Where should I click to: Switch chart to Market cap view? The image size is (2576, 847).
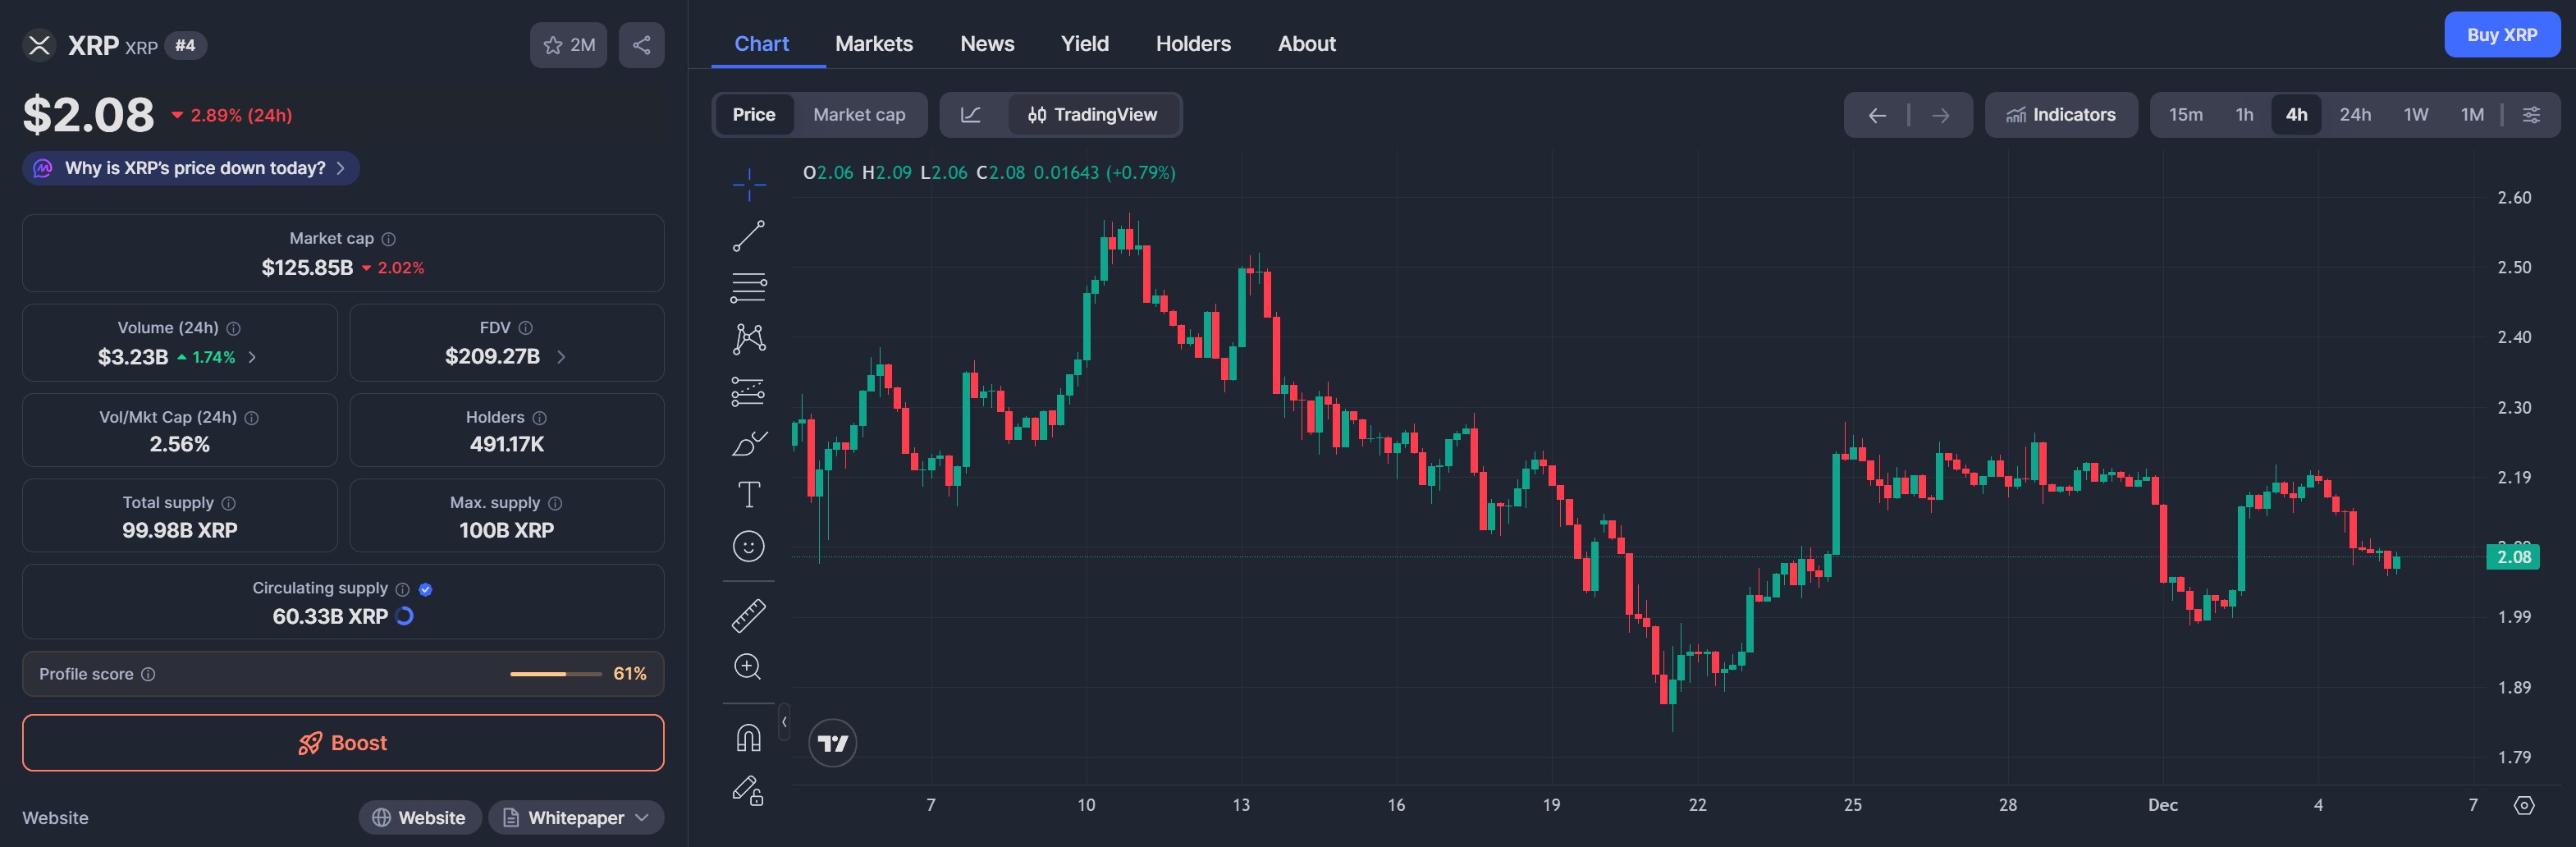click(x=859, y=115)
